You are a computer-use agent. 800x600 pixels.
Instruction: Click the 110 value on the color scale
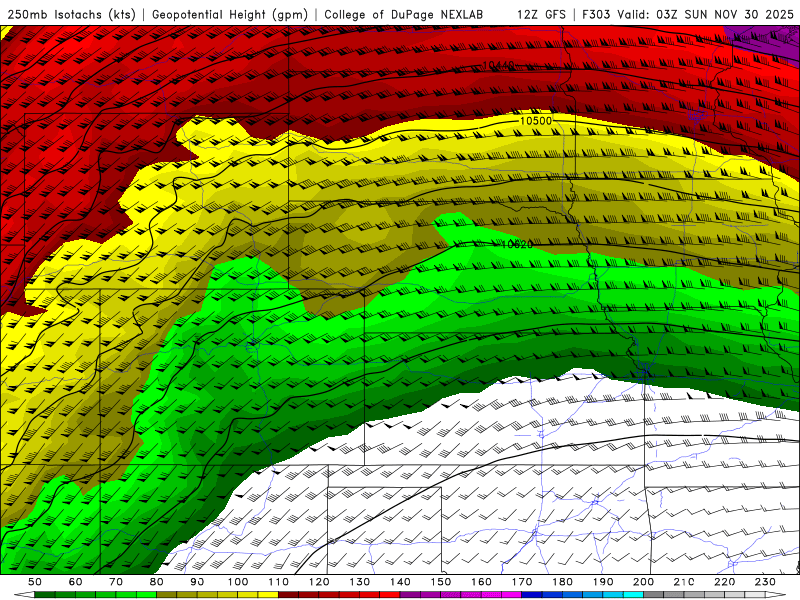tap(279, 582)
